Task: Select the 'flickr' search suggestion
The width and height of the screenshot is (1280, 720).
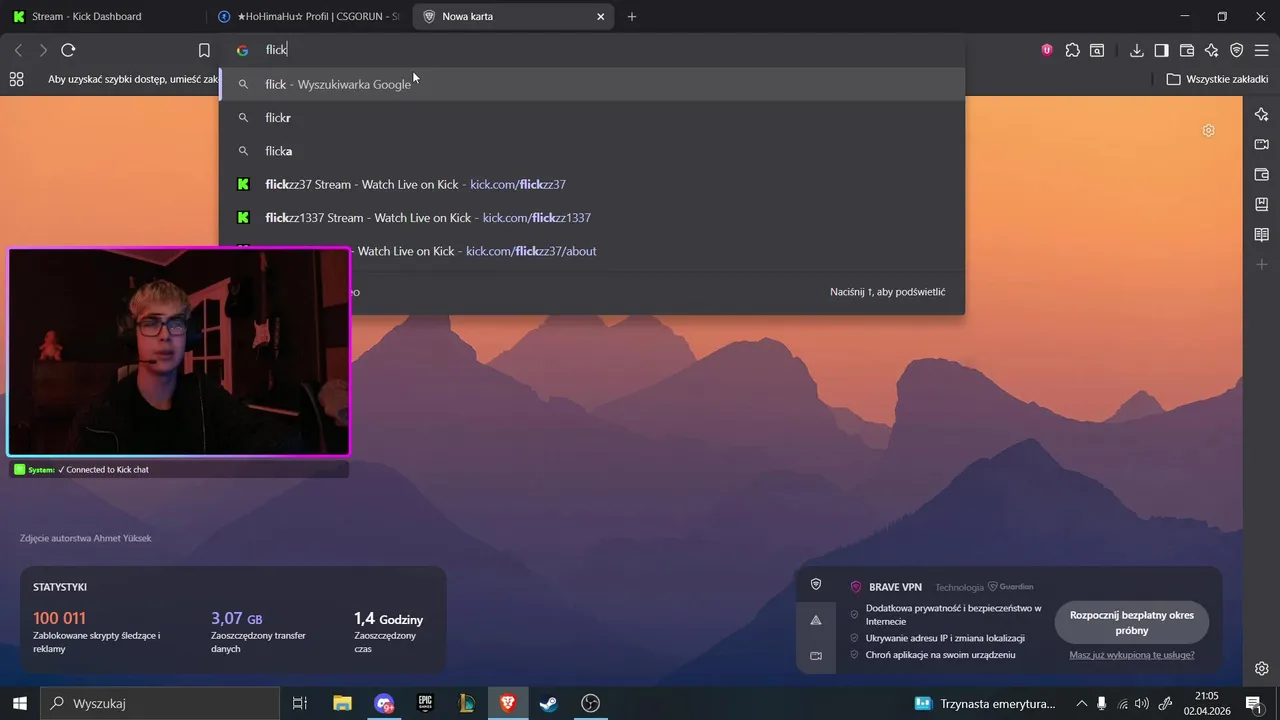Action: point(592,118)
